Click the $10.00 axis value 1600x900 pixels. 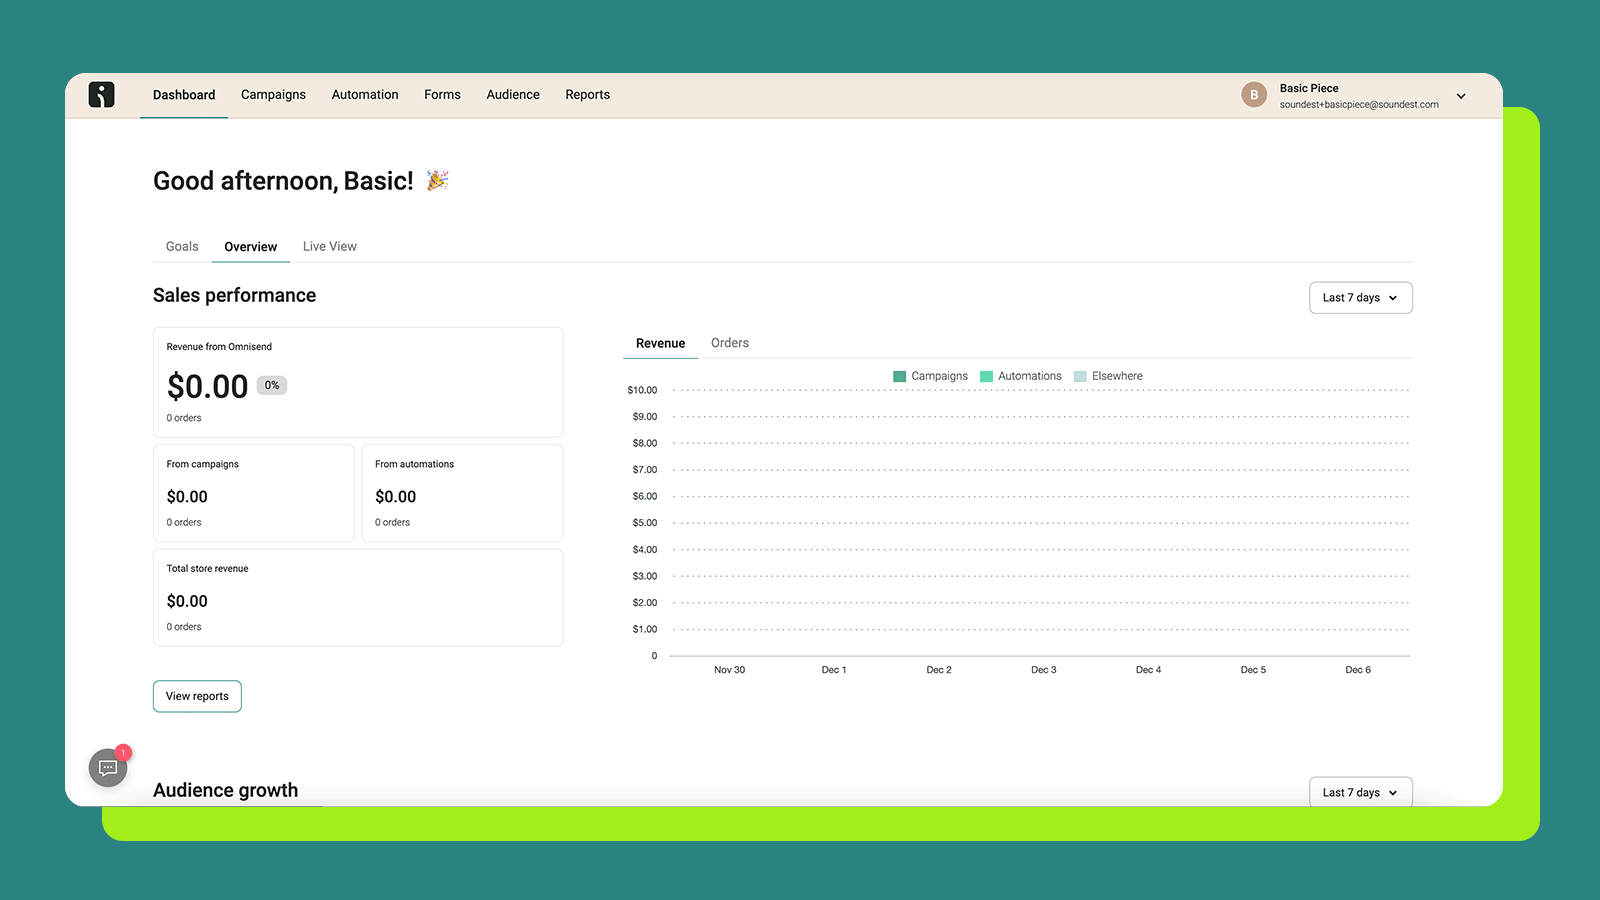point(642,390)
